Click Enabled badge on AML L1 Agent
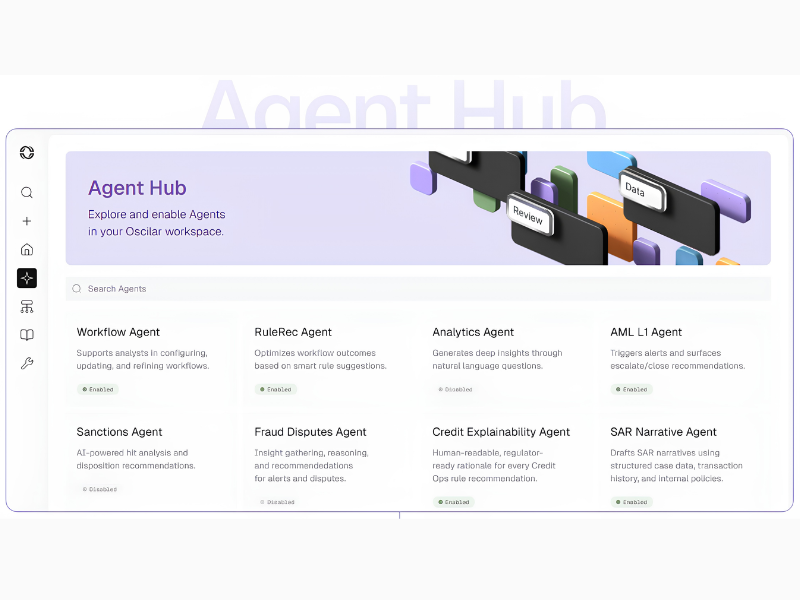Image resolution: width=800 pixels, height=600 pixels. pos(632,389)
